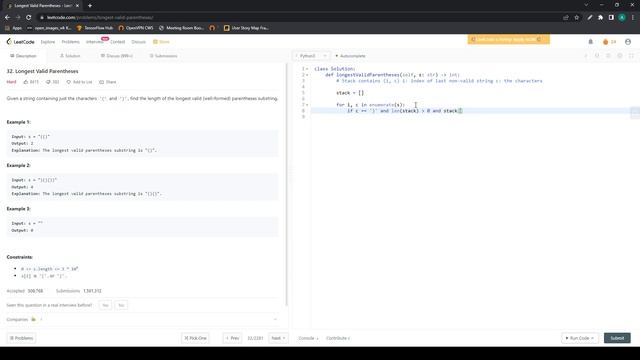Open the browser extensions puzzle icon

point(600,18)
